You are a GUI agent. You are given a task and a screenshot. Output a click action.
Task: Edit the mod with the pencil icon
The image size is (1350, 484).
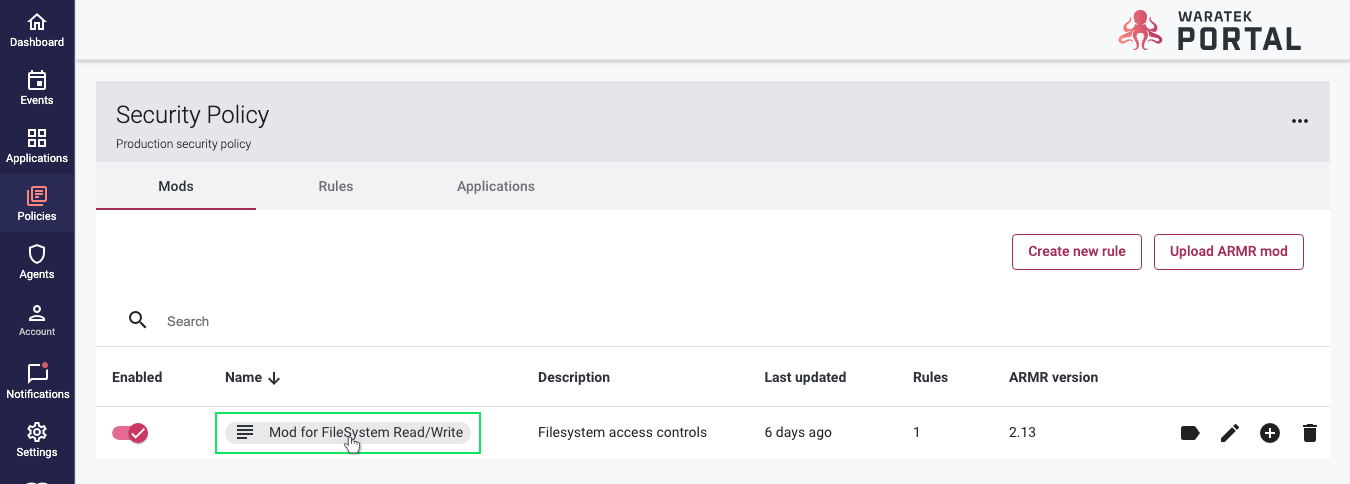click(1230, 433)
